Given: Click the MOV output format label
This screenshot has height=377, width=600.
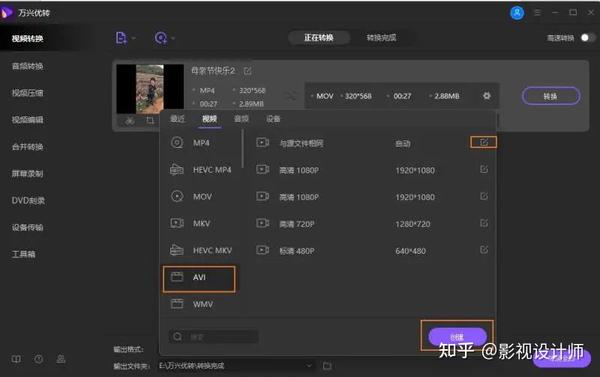Looking at the screenshot, I should pos(325,96).
